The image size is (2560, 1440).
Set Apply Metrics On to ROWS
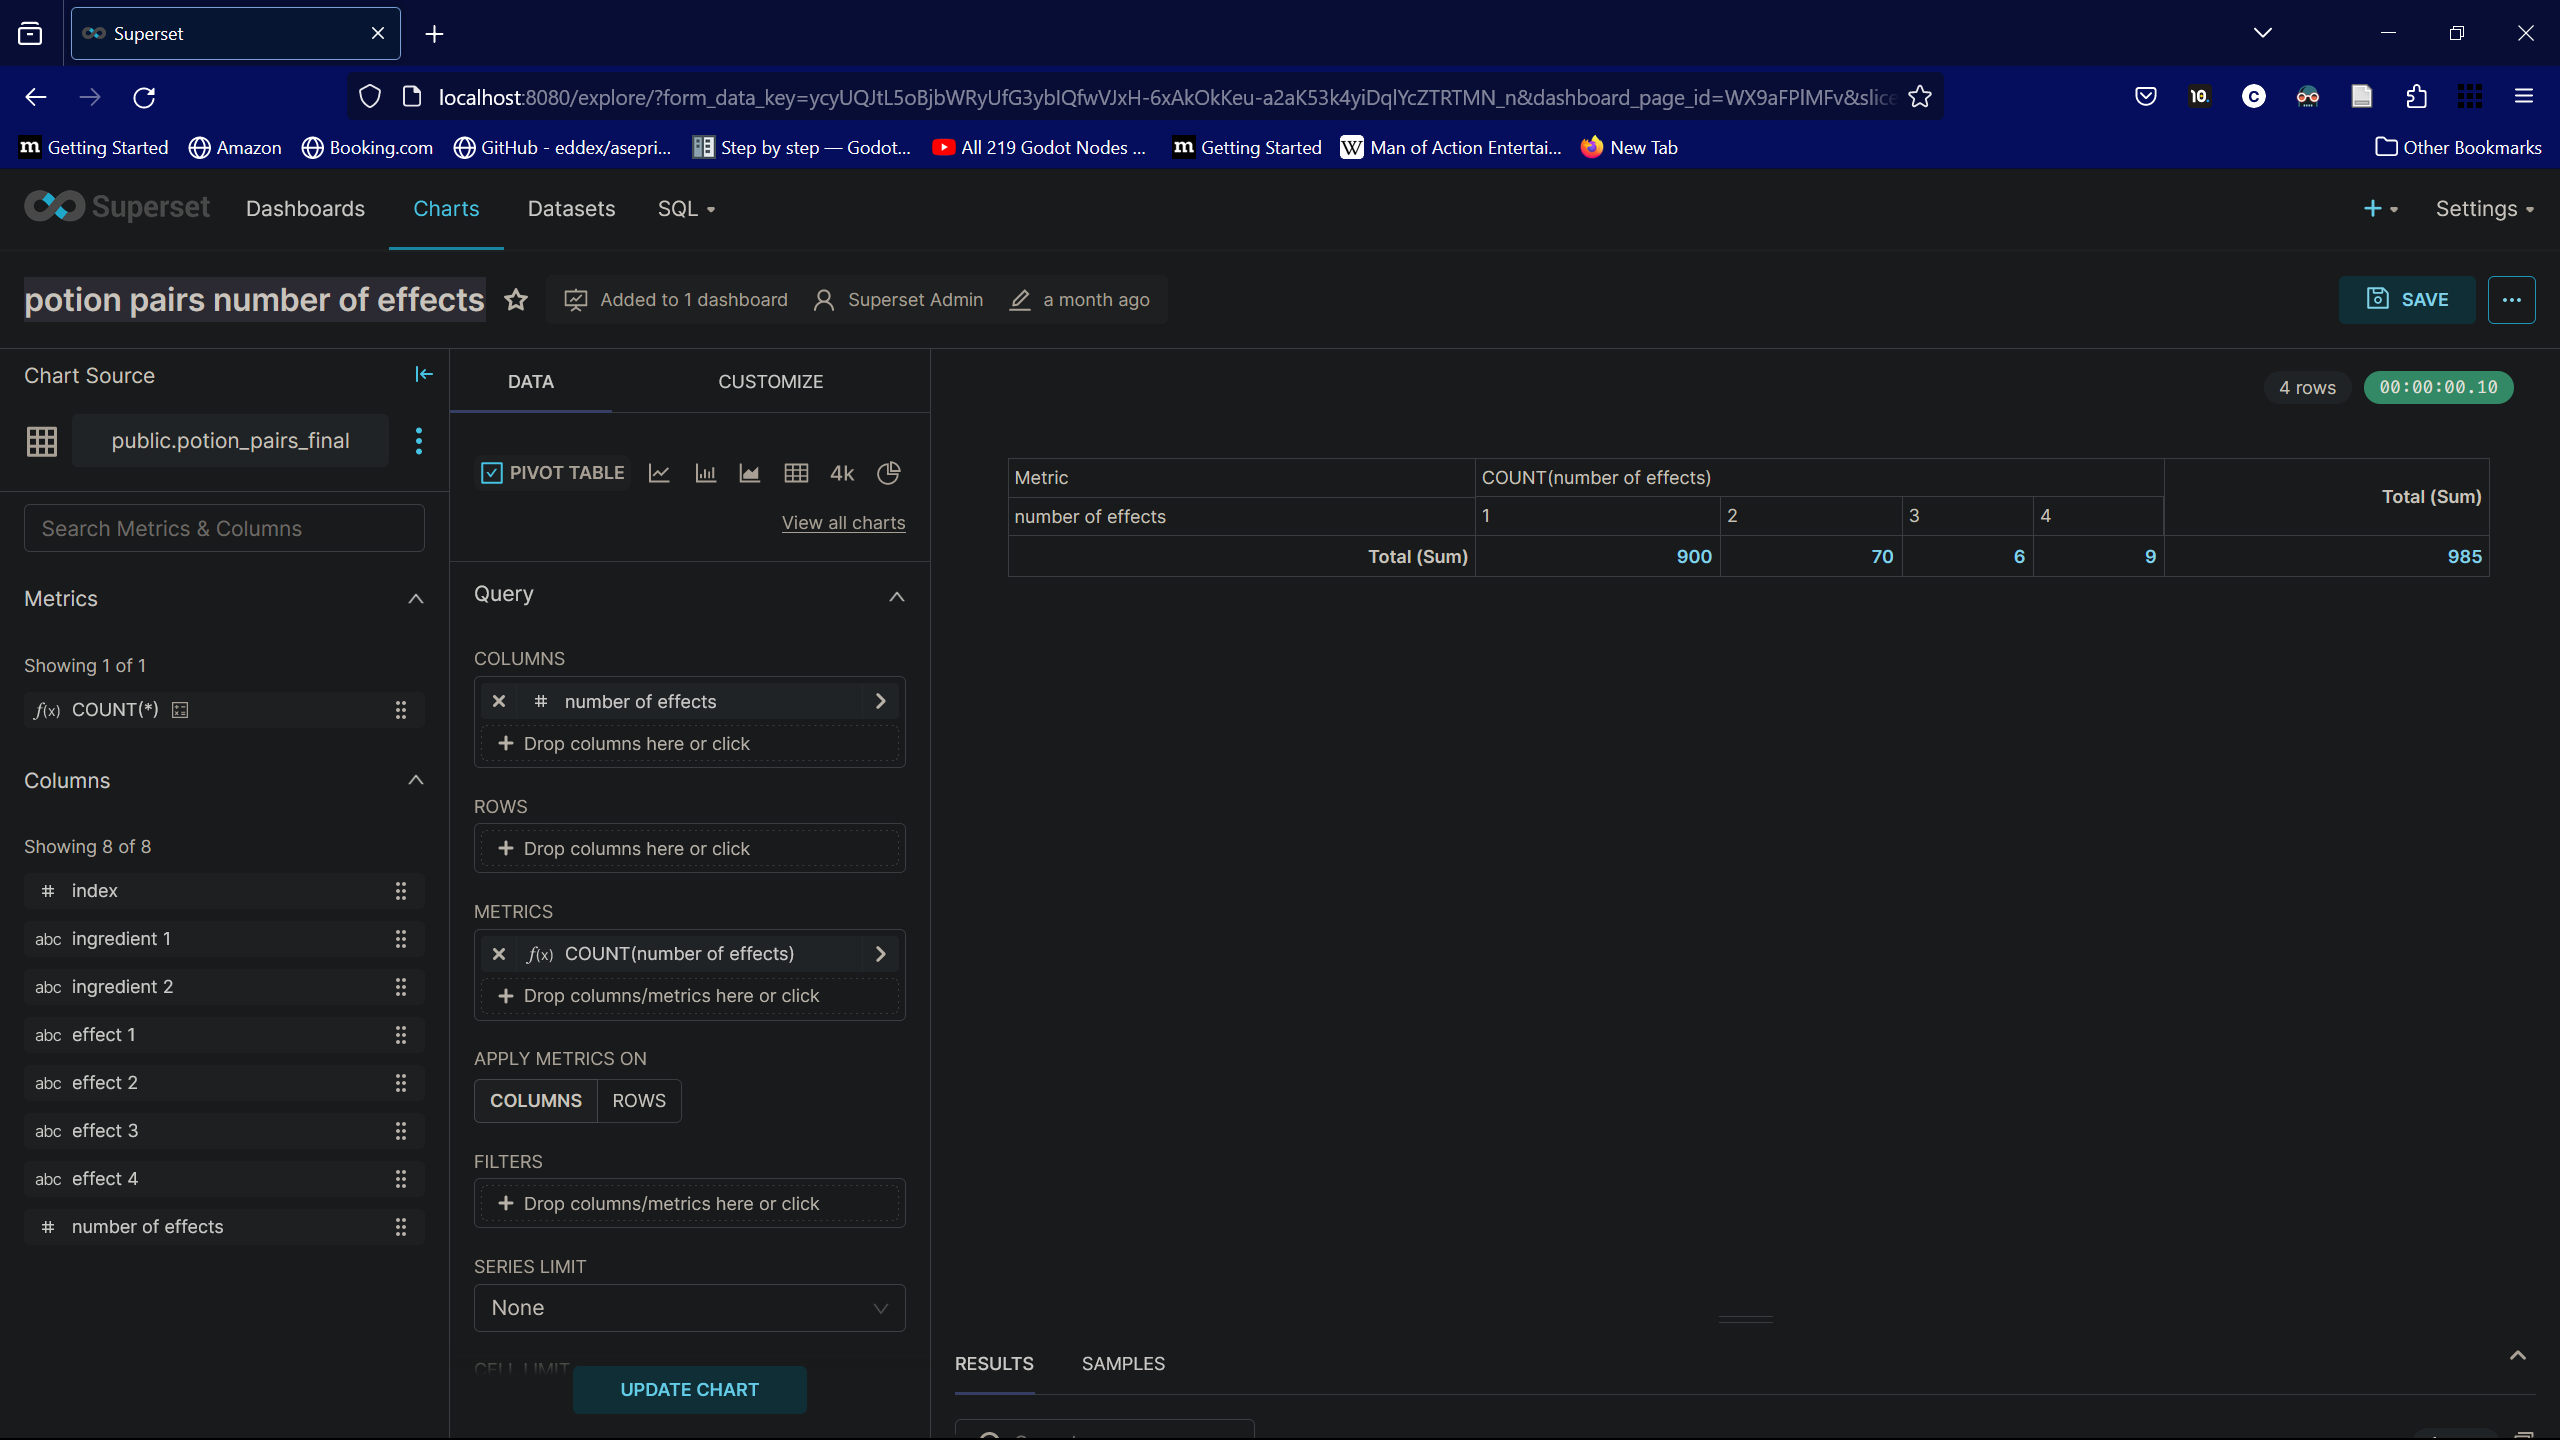(x=638, y=1100)
